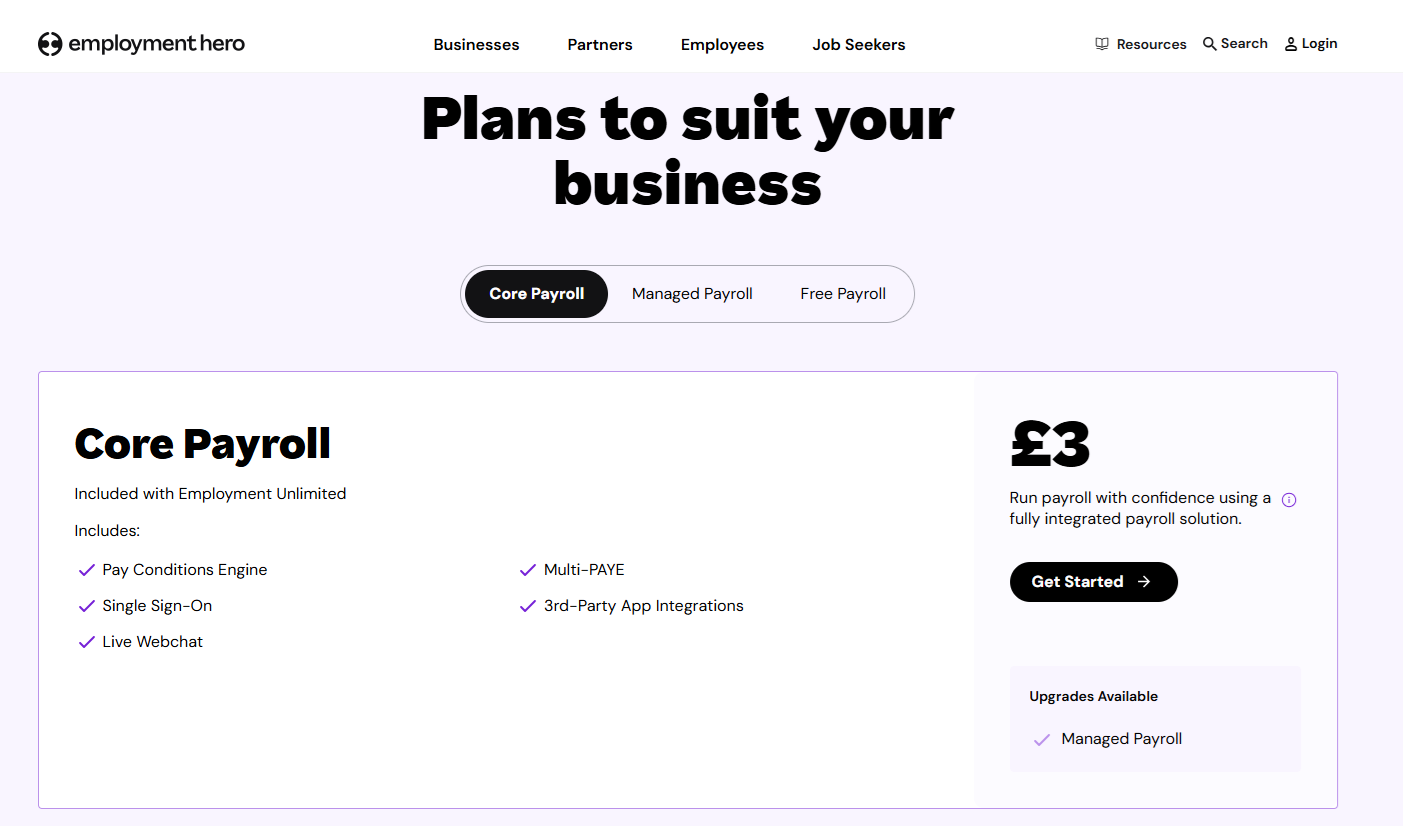This screenshot has height=826, width=1403.
Task: Switch to the Free Payroll tab
Action: click(x=842, y=293)
